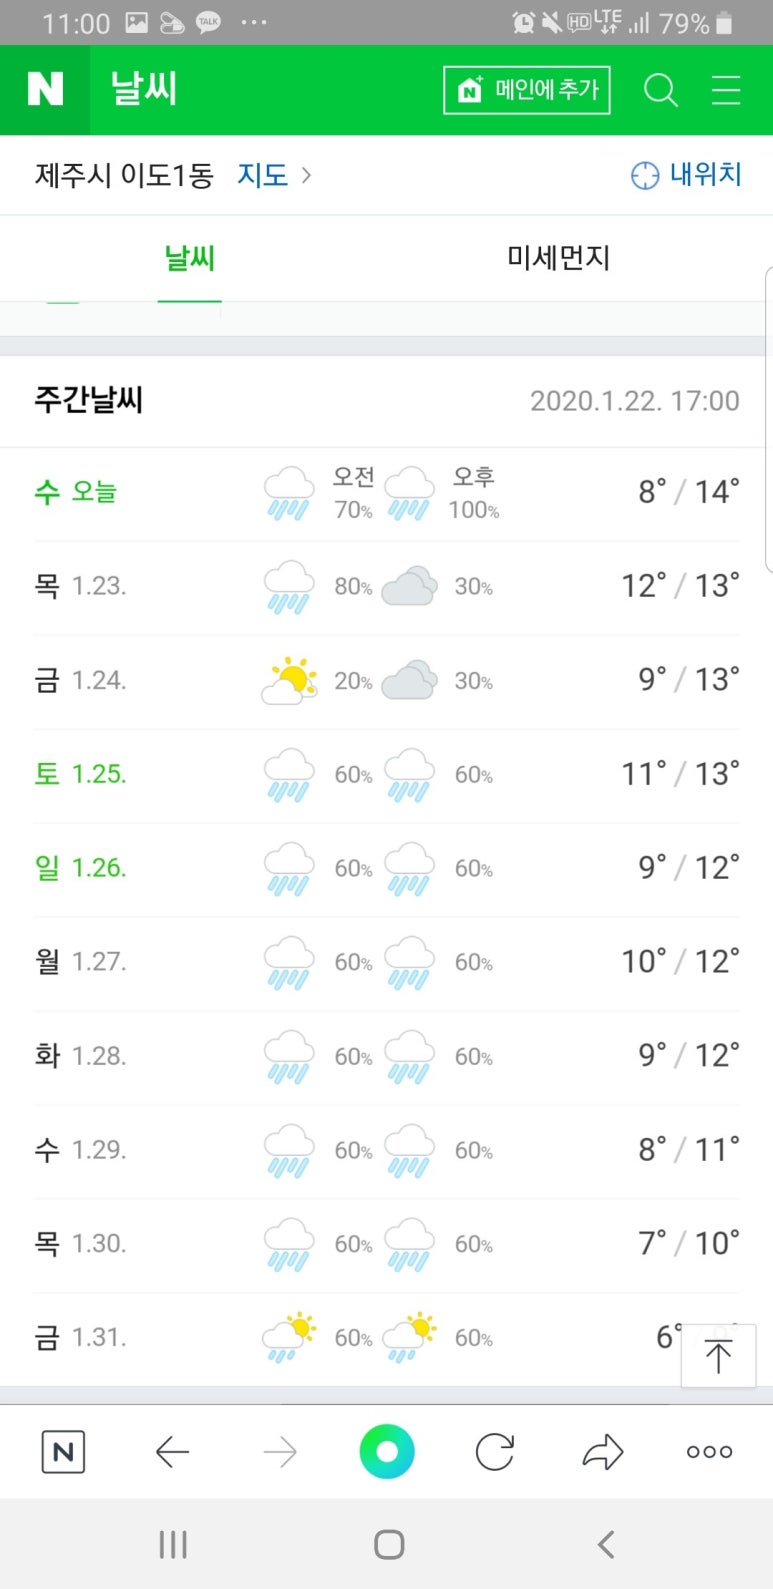773x1589 pixels.
Task: Reload page with refresh icon
Action: tap(495, 1452)
